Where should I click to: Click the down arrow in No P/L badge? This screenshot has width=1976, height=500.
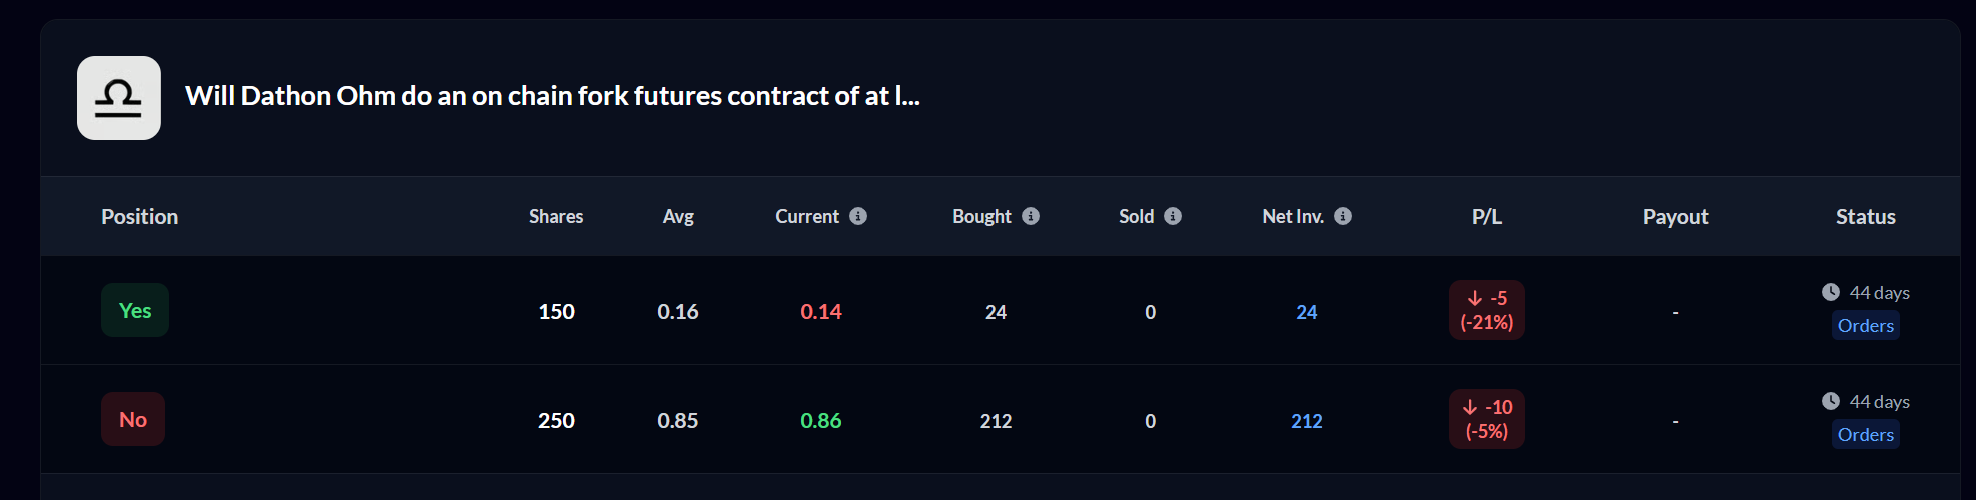click(x=1470, y=407)
